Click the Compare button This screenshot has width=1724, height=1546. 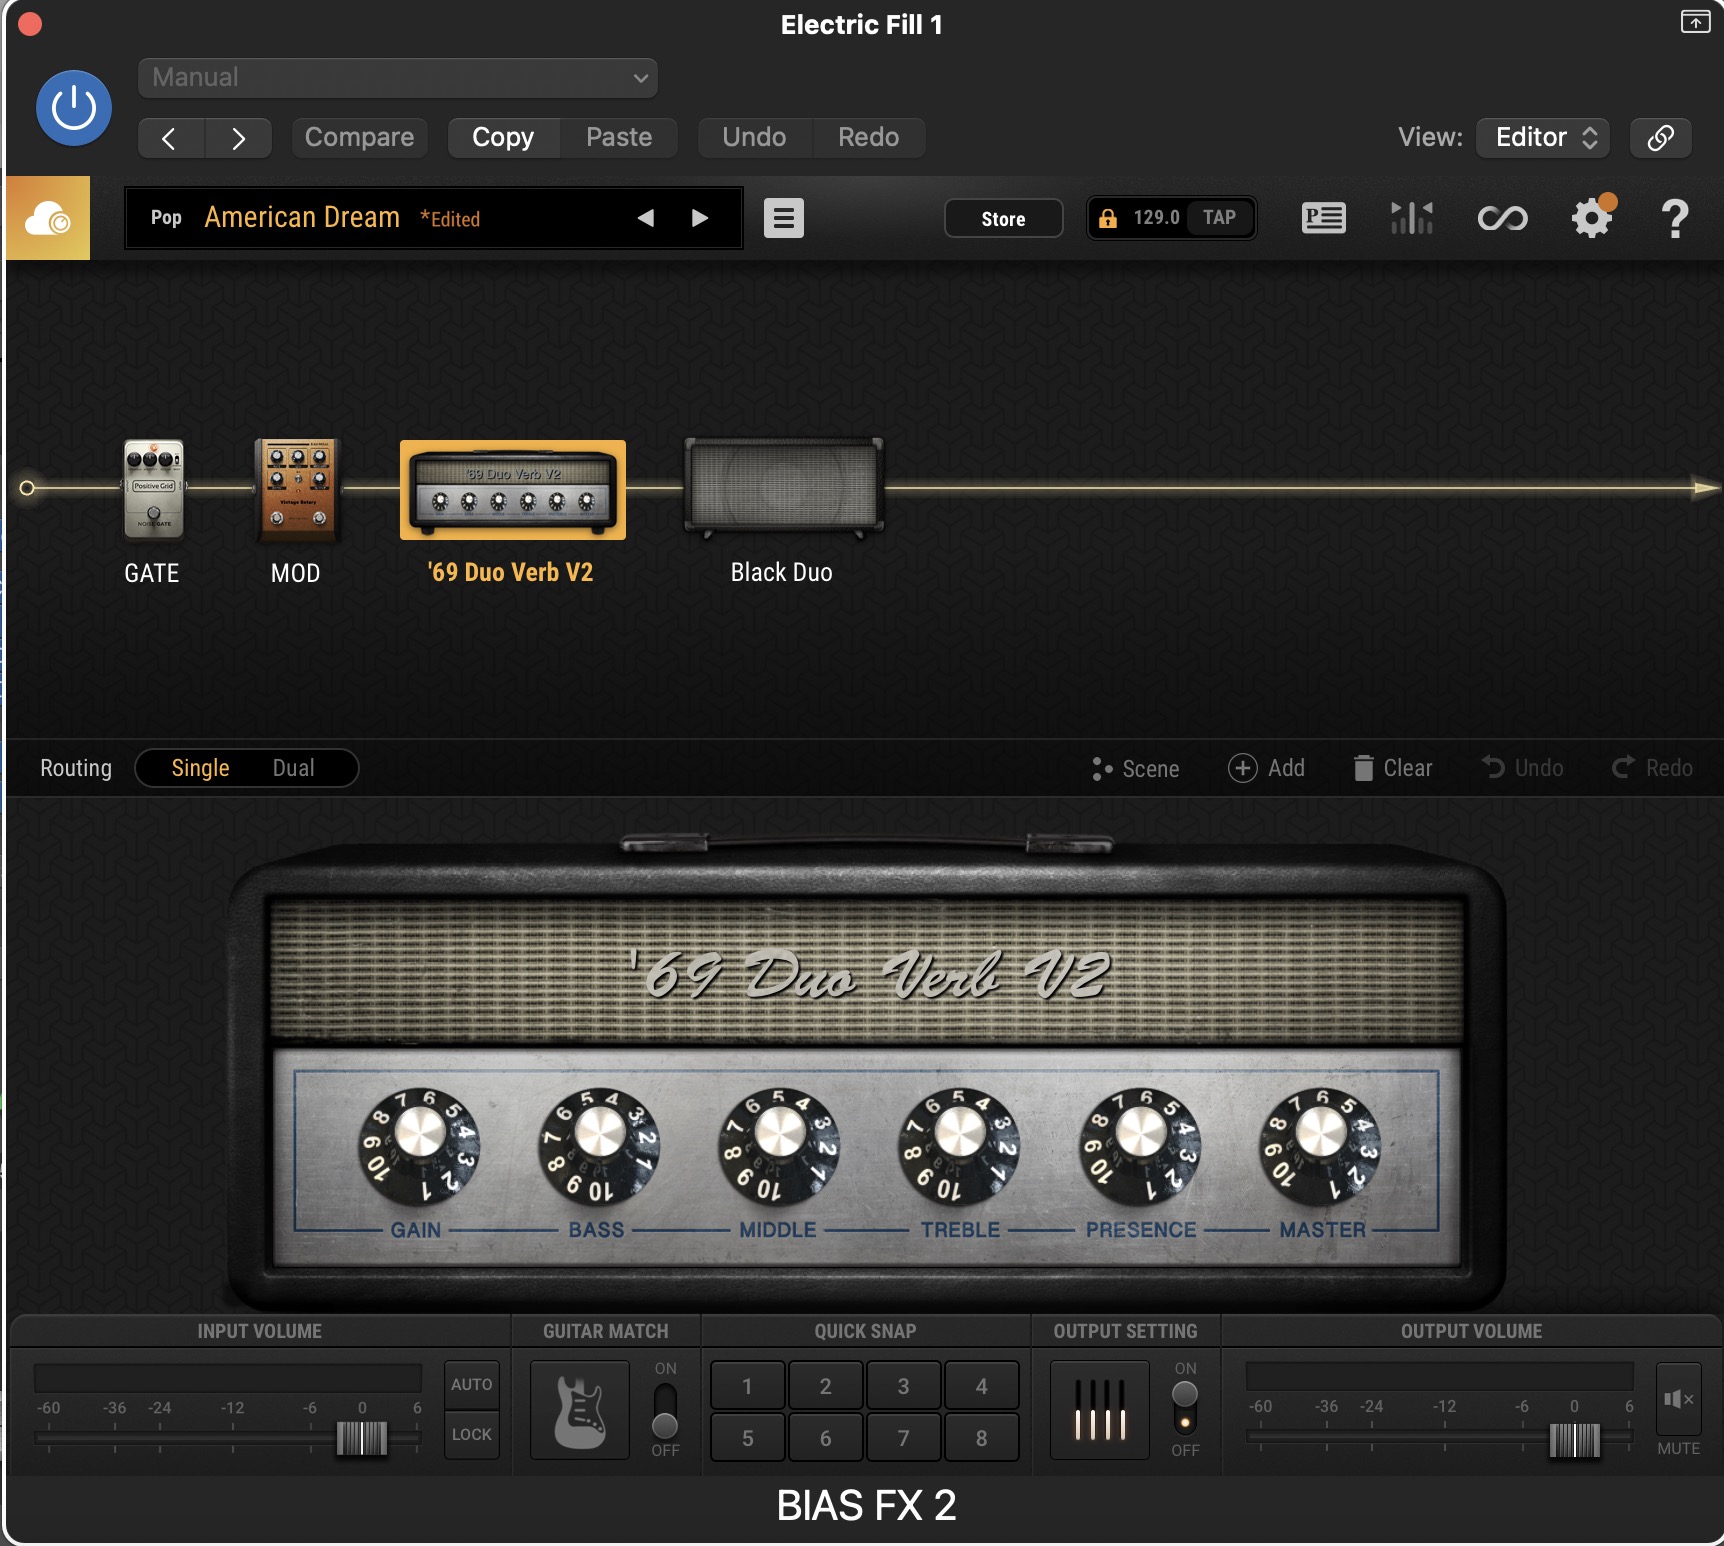pos(359,138)
